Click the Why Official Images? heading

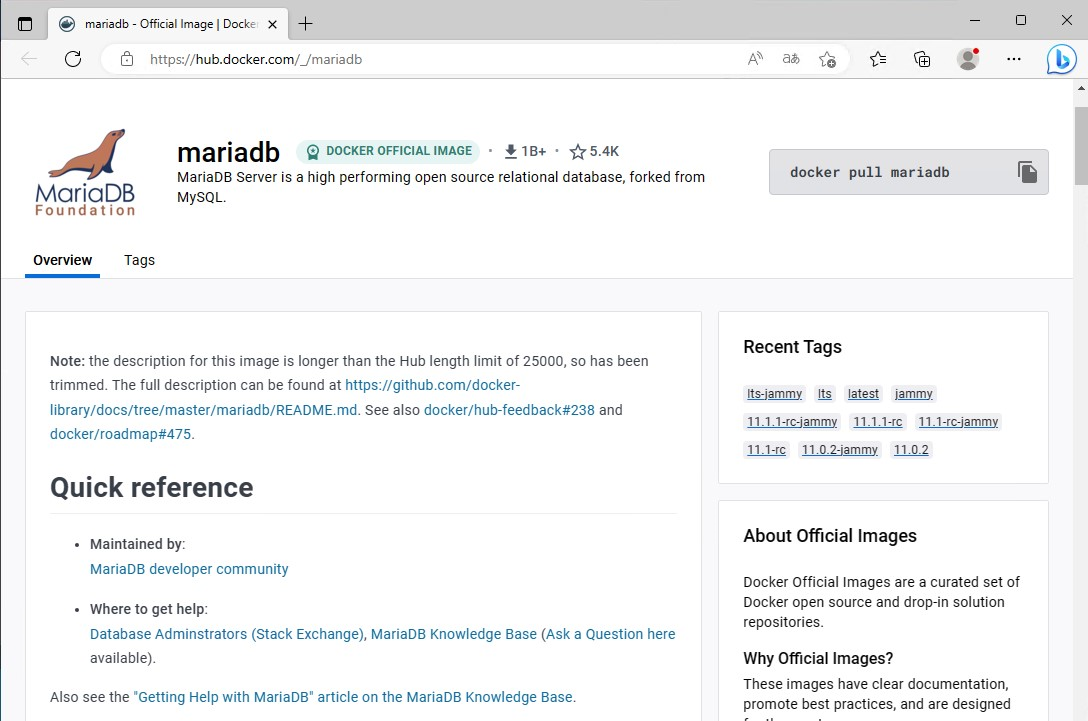(x=818, y=658)
